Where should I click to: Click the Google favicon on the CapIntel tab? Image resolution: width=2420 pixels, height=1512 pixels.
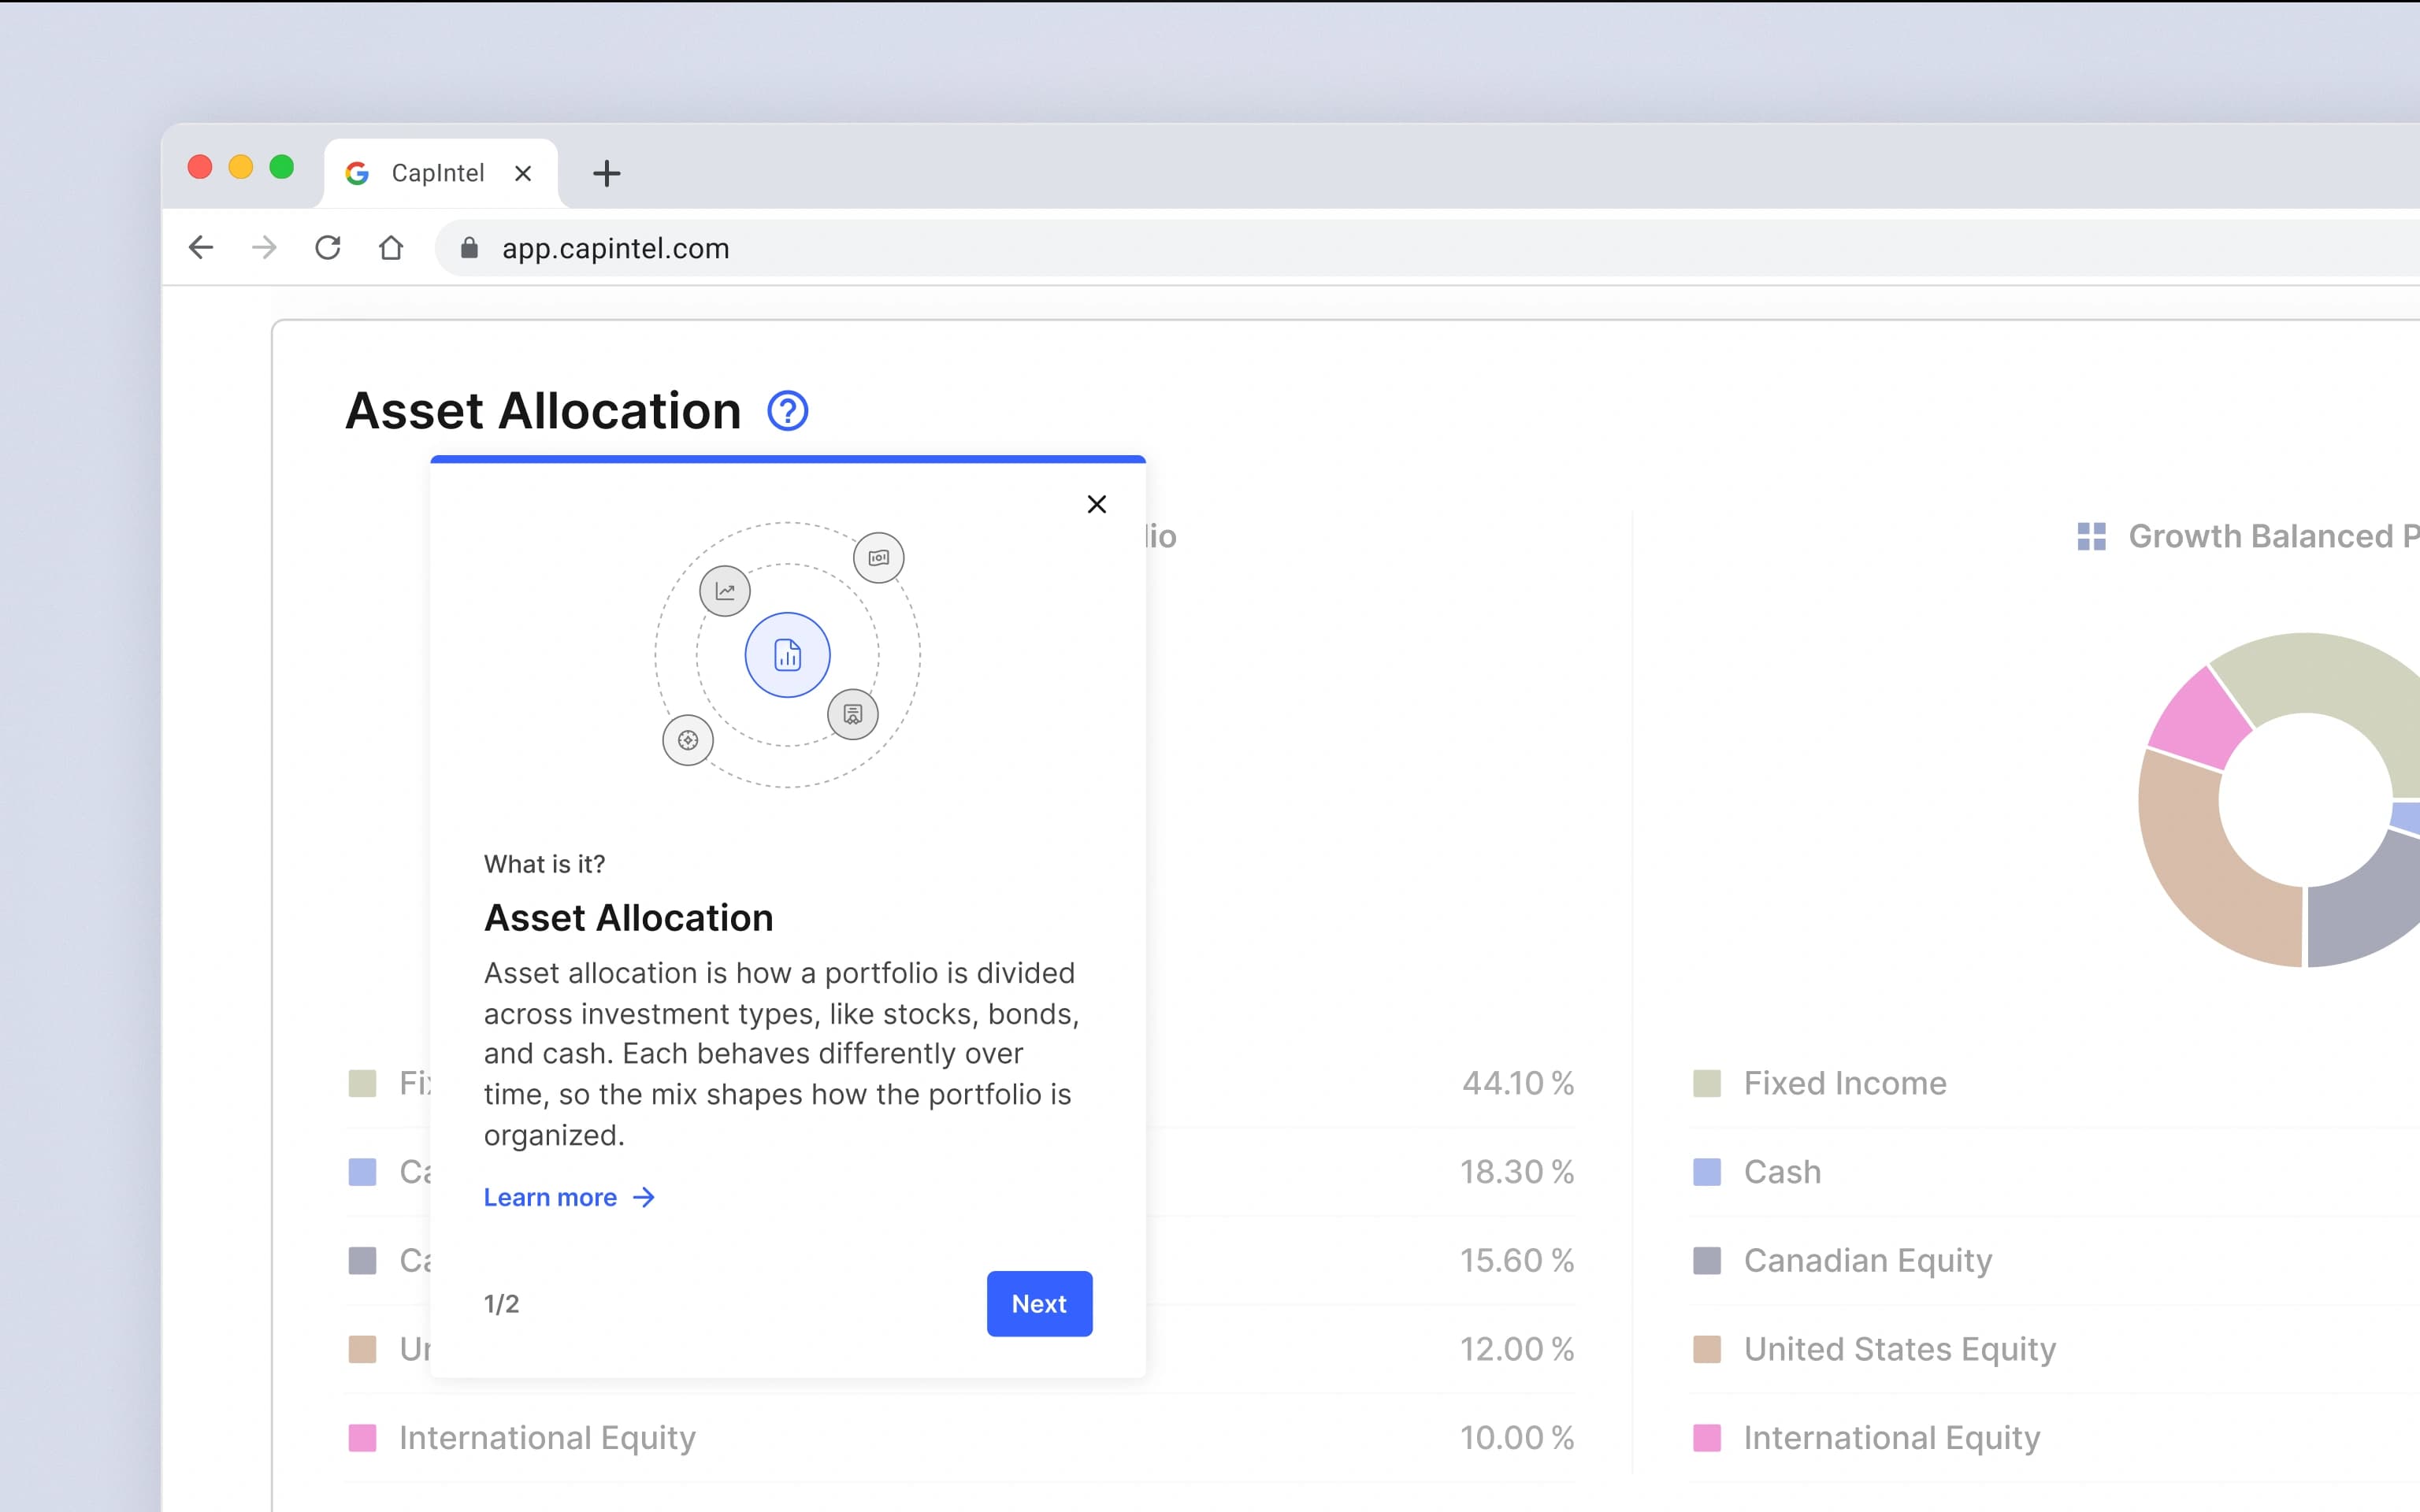coord(357,173)
